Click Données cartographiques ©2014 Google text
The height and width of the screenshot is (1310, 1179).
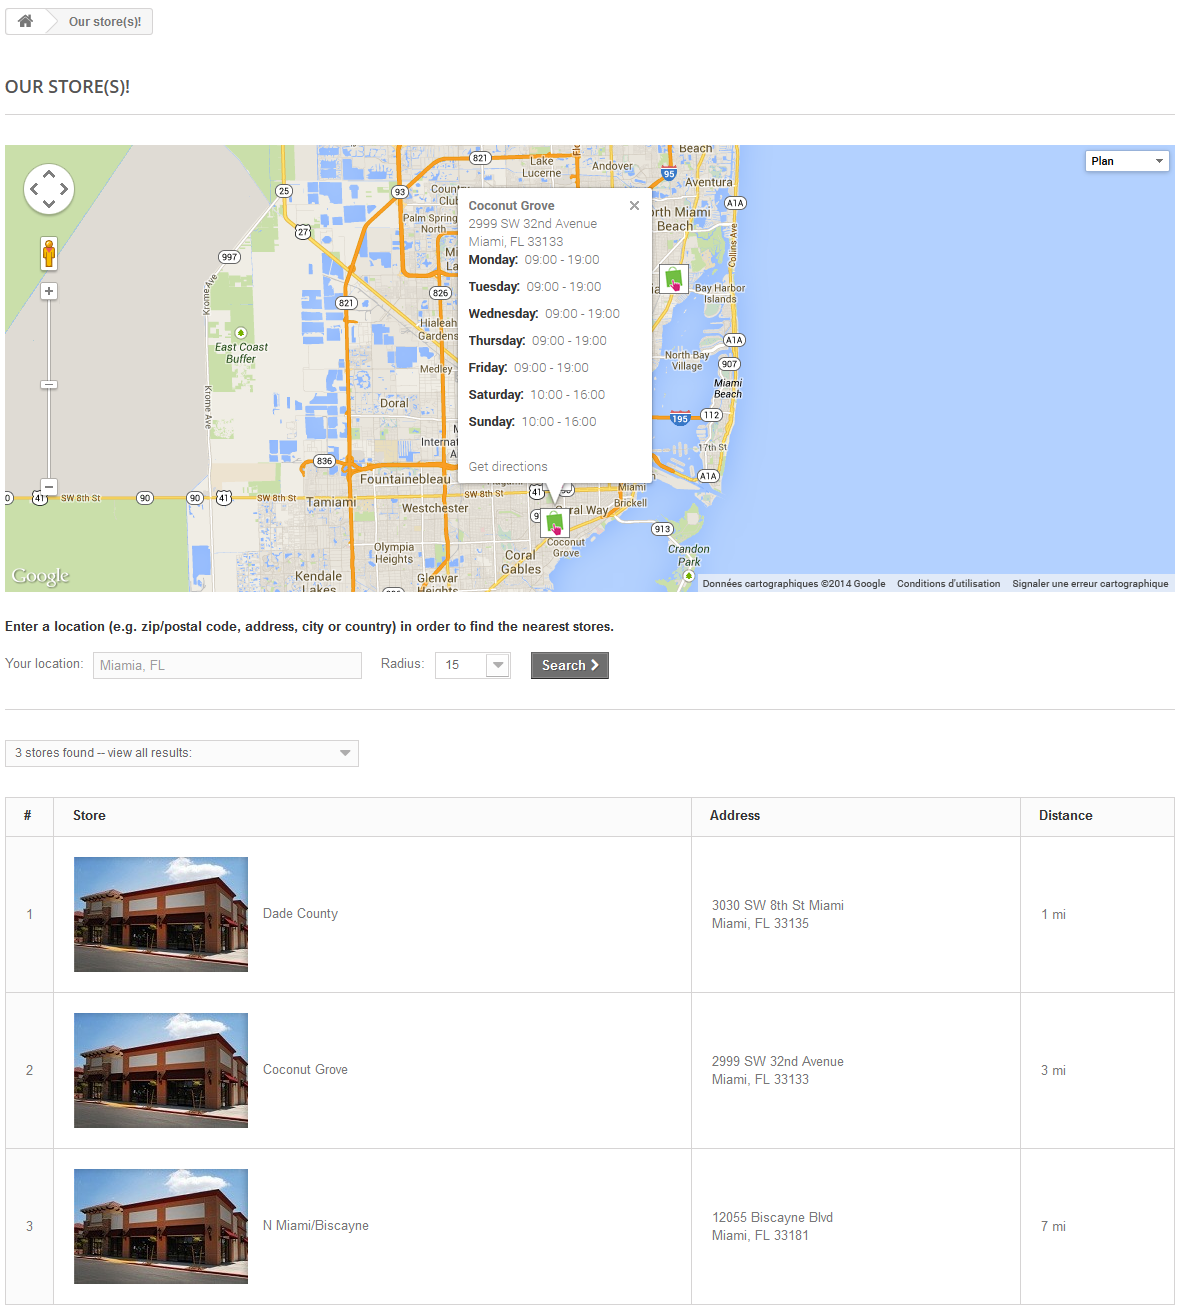(794, 584)
